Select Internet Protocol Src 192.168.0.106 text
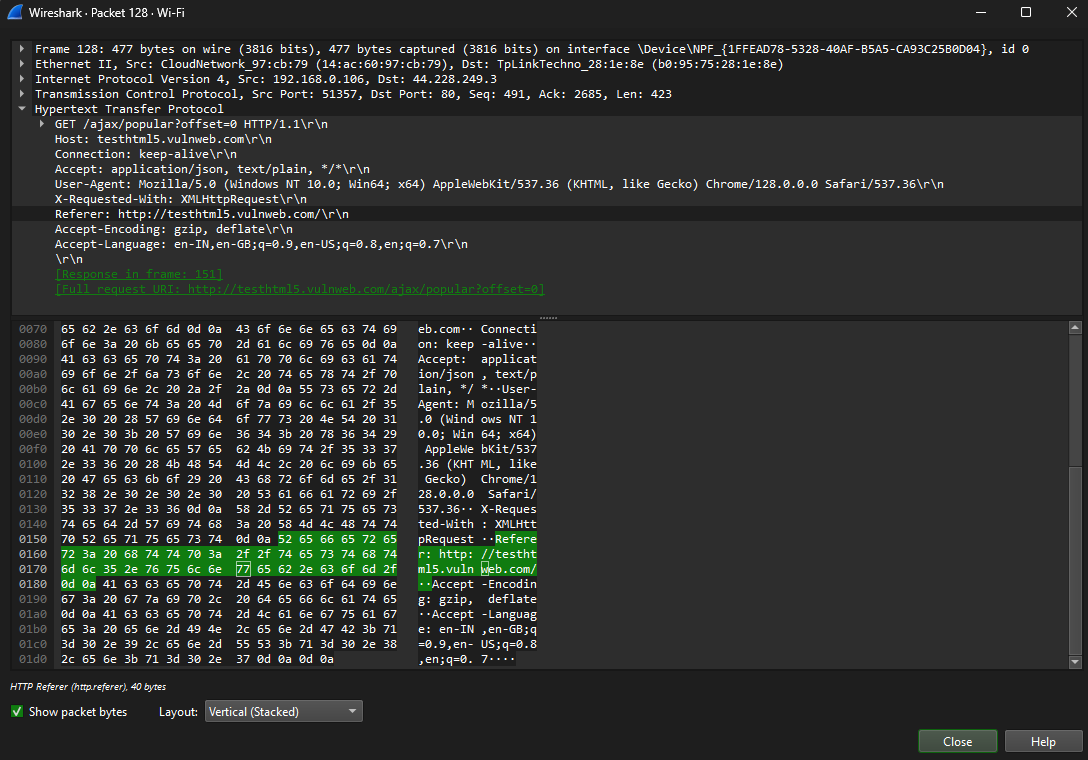This screenshot has height=760, width=1088. pyautogui.click(x=266, y=79)
